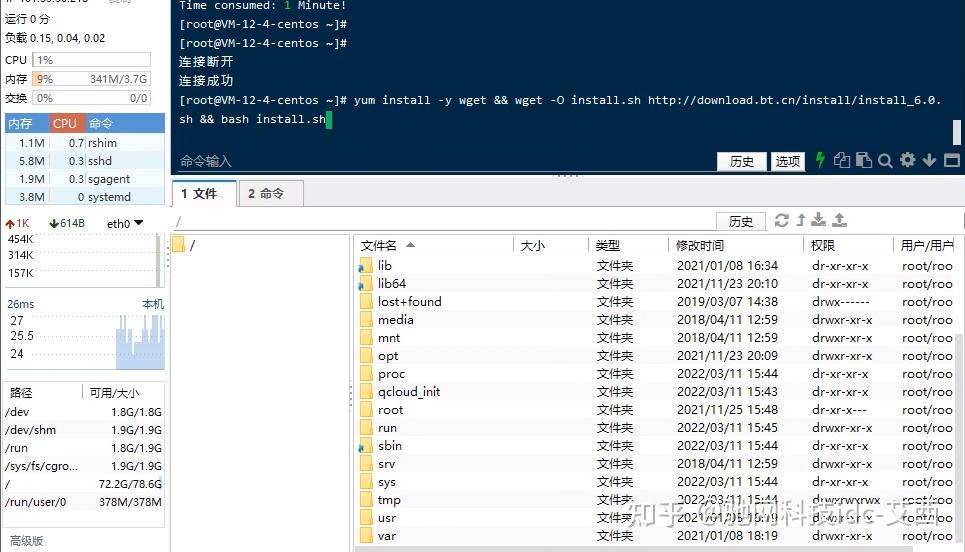
Task: Click the srv folder icon
Action: (366, 464)
